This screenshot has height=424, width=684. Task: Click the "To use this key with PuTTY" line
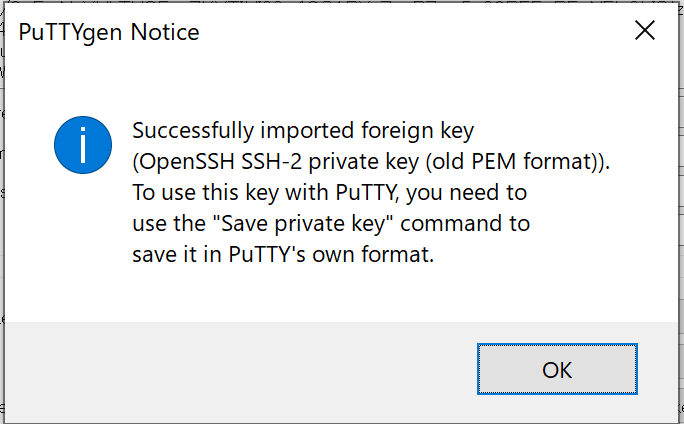(329, 192)
